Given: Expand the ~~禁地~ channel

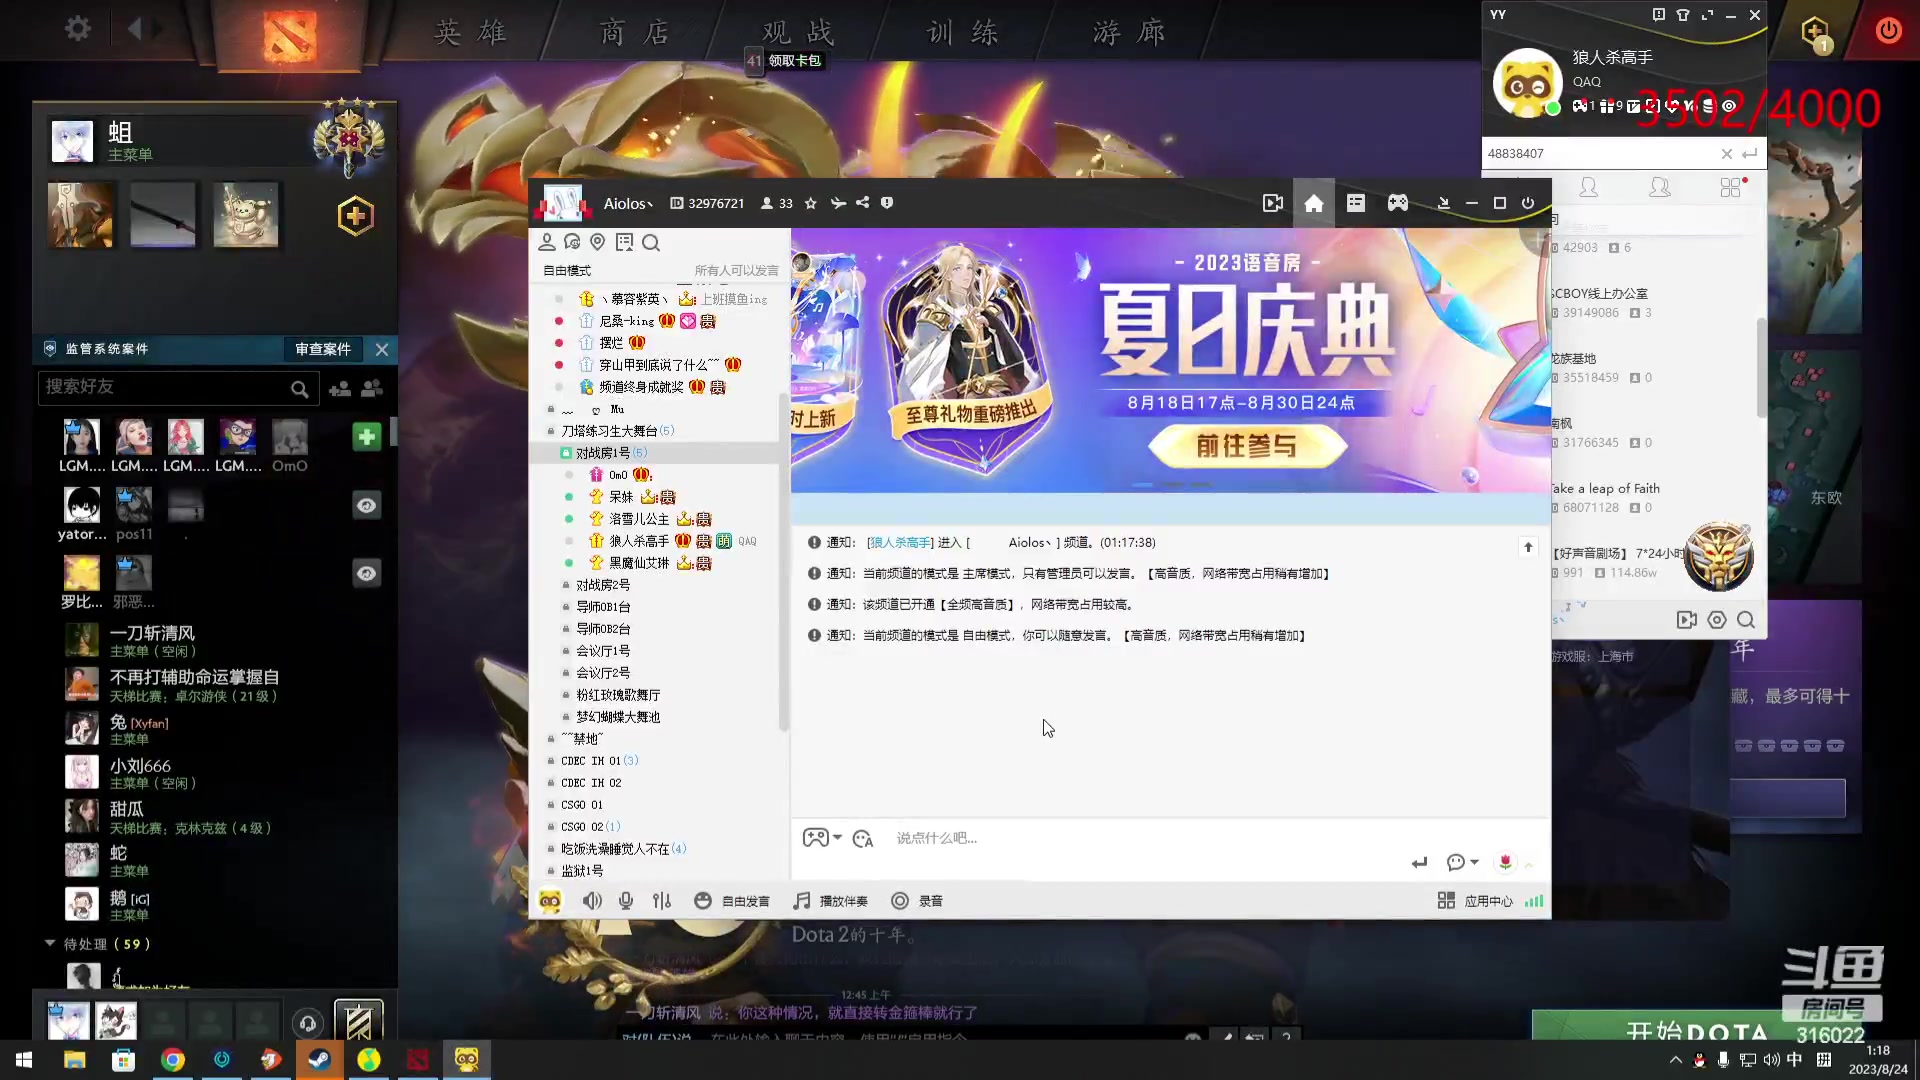Looking at the screenshot, I should 581,739.
